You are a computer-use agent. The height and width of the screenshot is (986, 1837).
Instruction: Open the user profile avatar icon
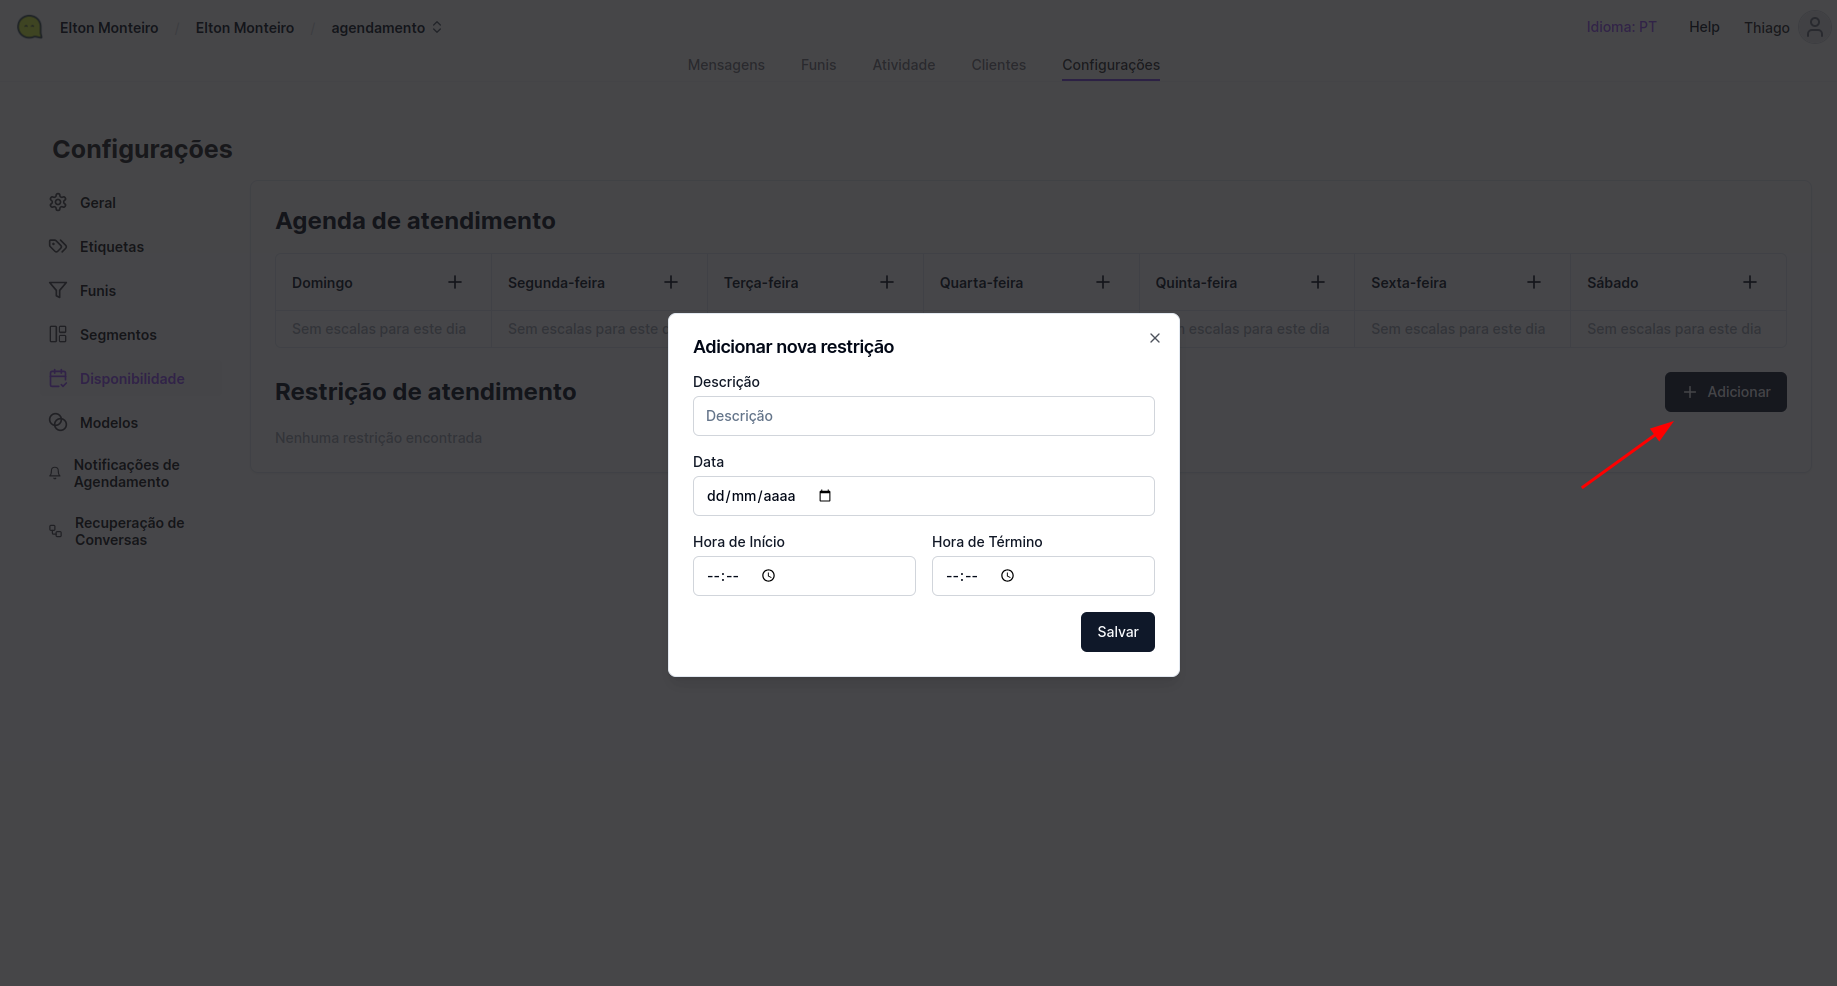point(1814,27)
